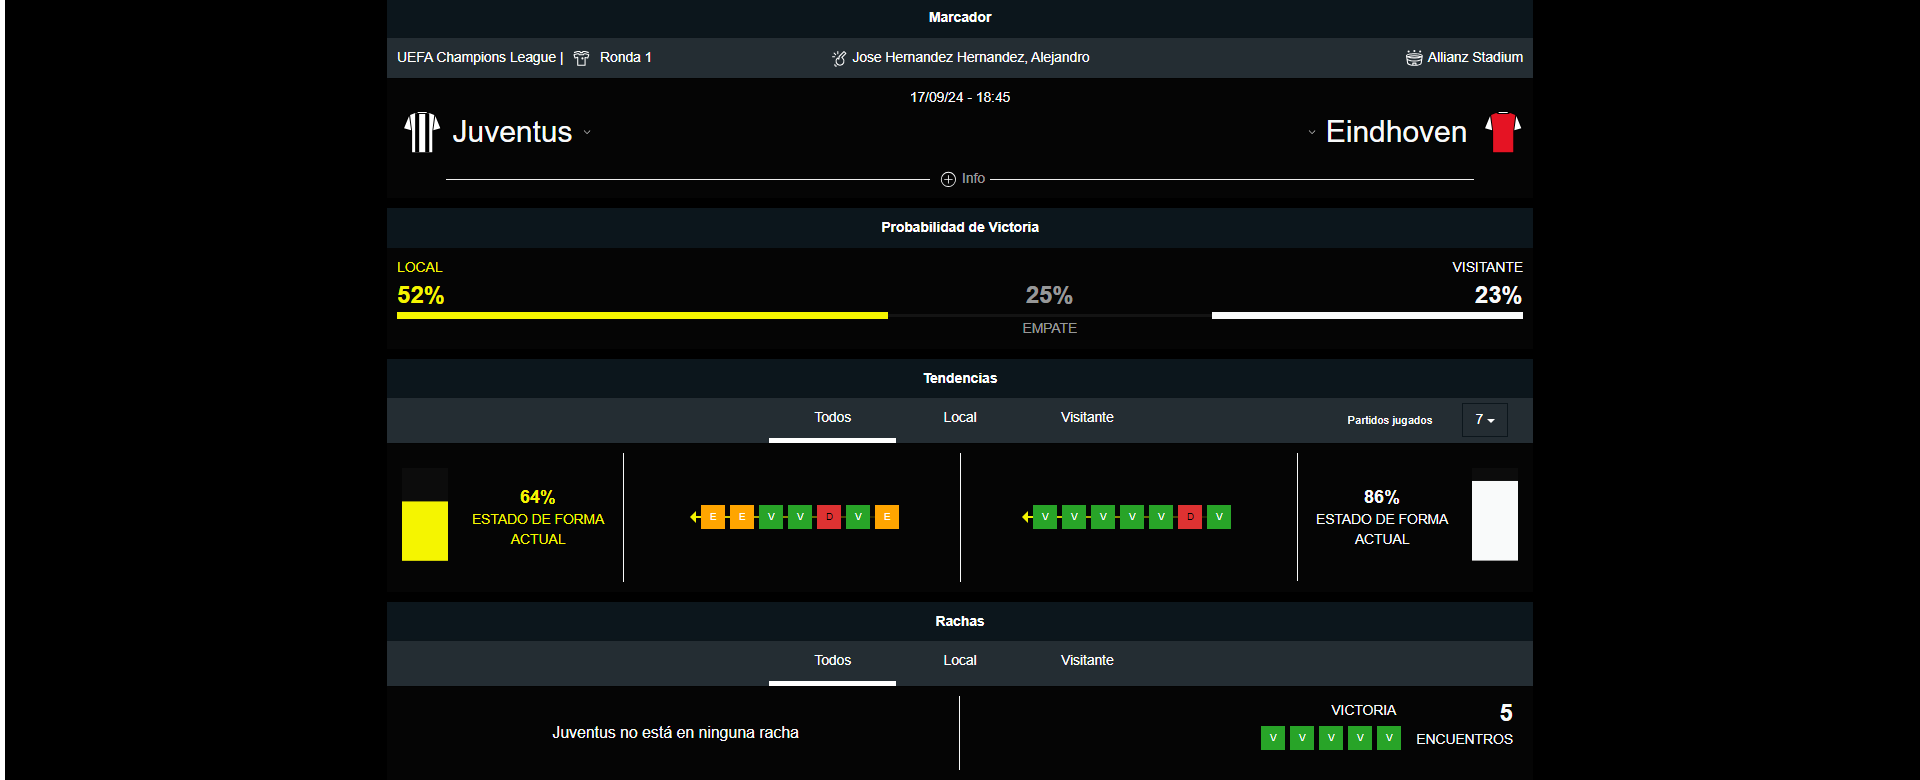This screenshot has width=1920, height=780.
Task: Click the 64% Estado de forma actual value
Action: point(538,497)
